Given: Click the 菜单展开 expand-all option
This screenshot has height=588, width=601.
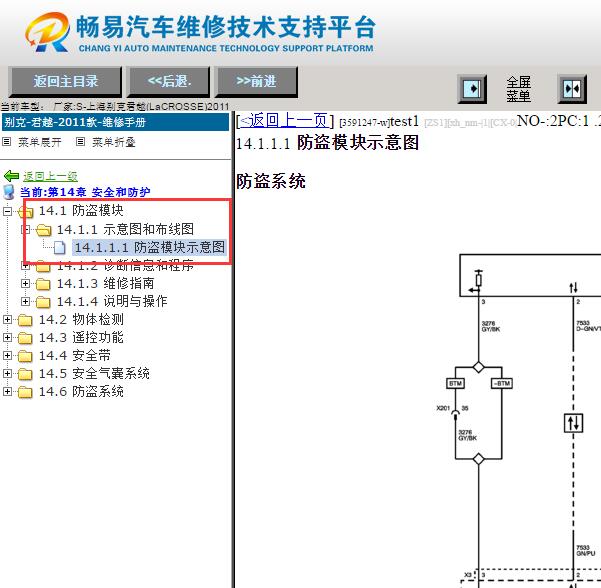Looking at the screenshot, I should pos(40,142).
